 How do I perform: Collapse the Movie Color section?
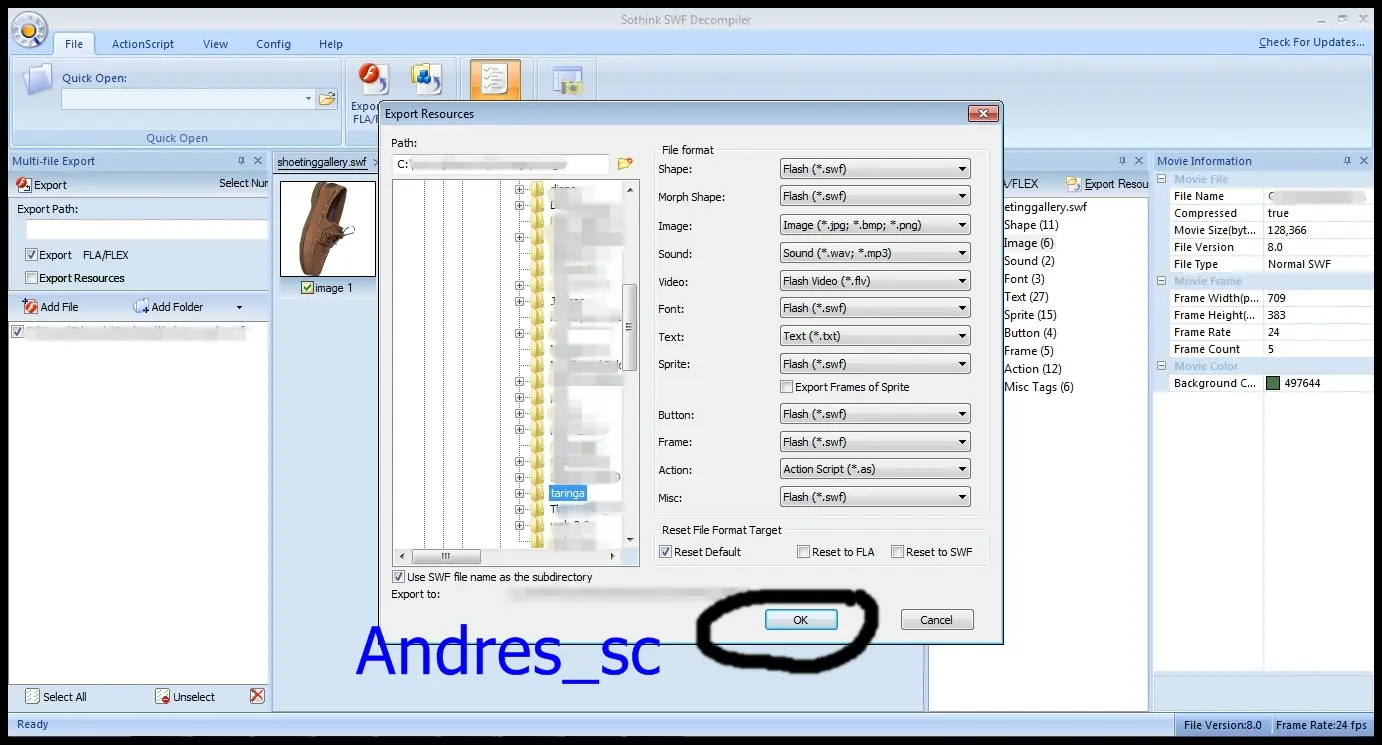pos(1163,367)
